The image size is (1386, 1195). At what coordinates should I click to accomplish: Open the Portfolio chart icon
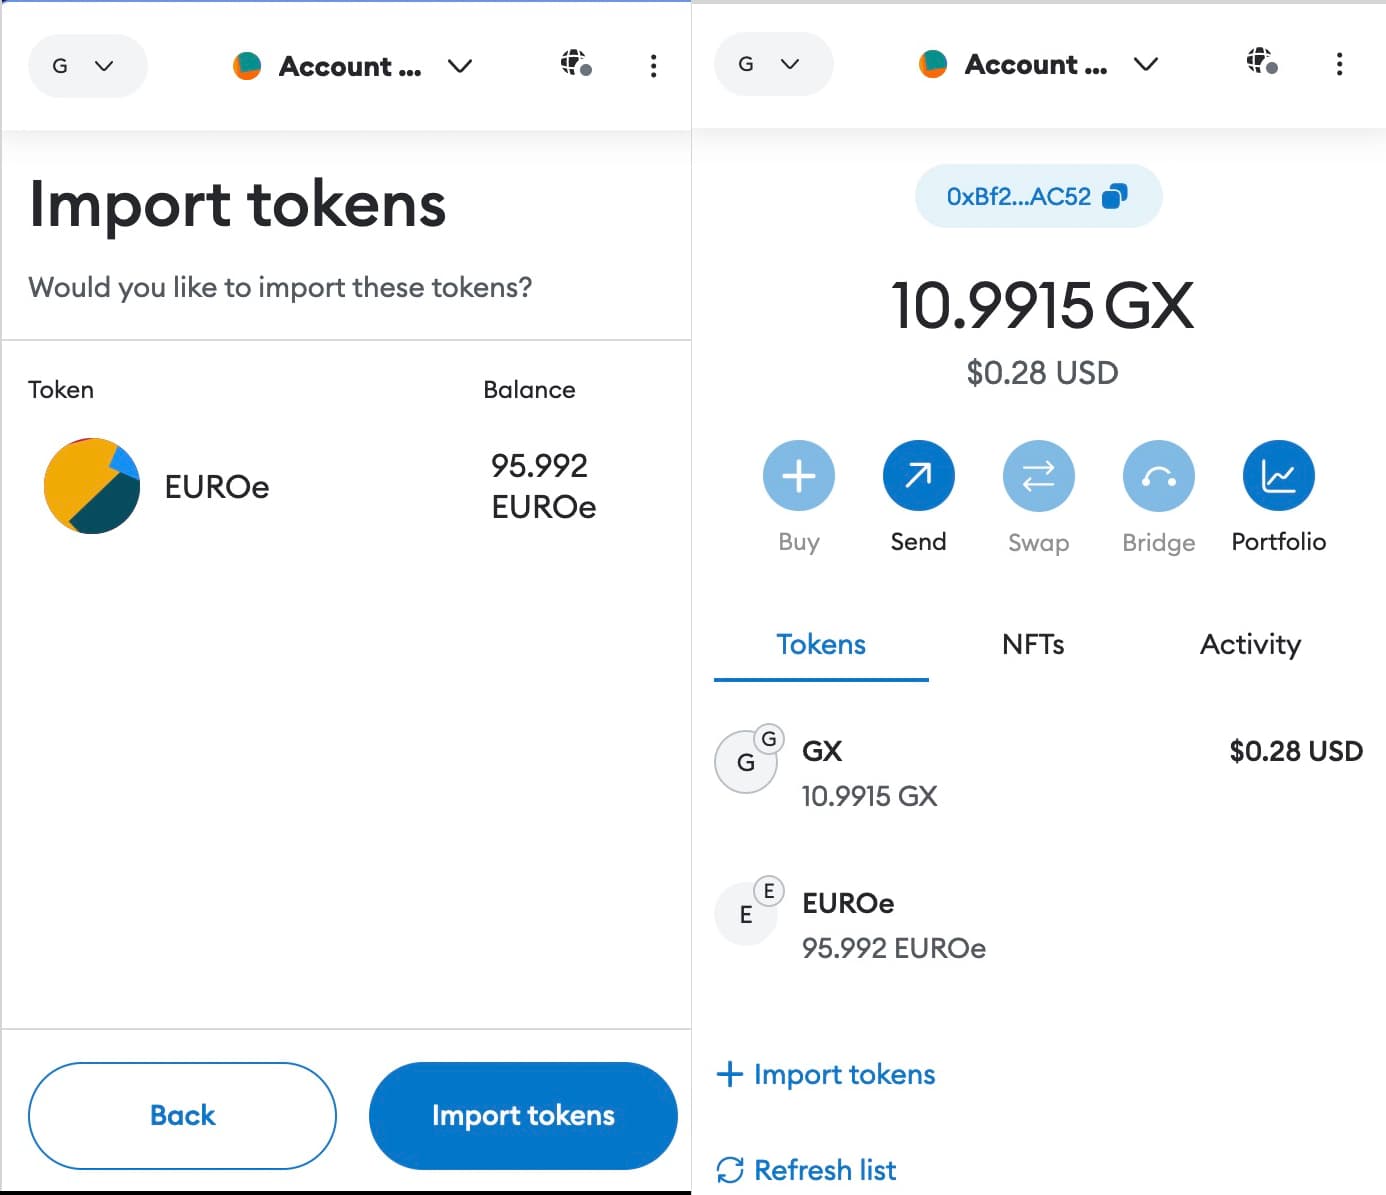pyautogui.click(x=1279, y=476)
